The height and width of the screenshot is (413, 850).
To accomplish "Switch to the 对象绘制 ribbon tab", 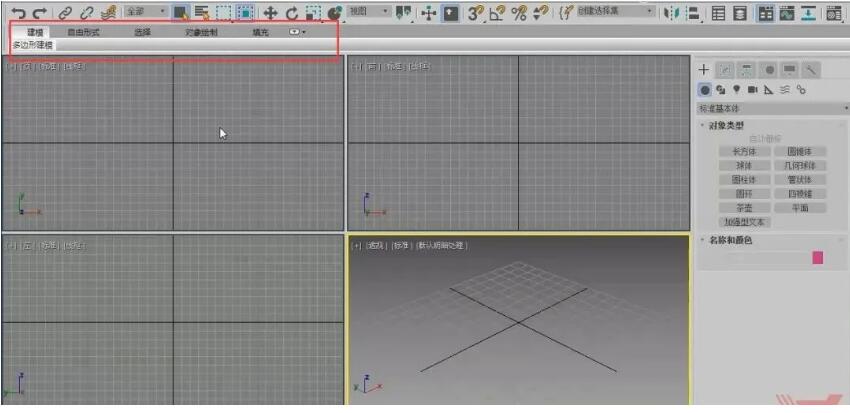I will click(201, 32).
